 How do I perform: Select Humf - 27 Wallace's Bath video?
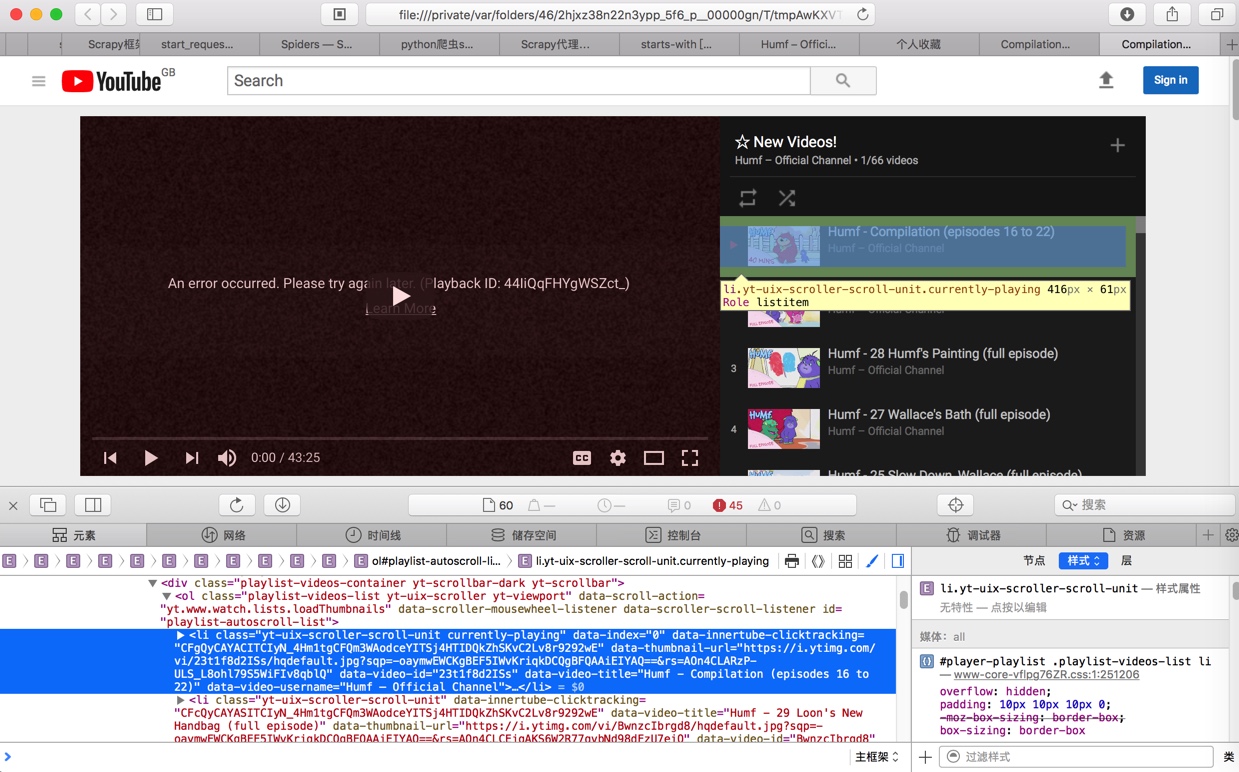[939, 414]
